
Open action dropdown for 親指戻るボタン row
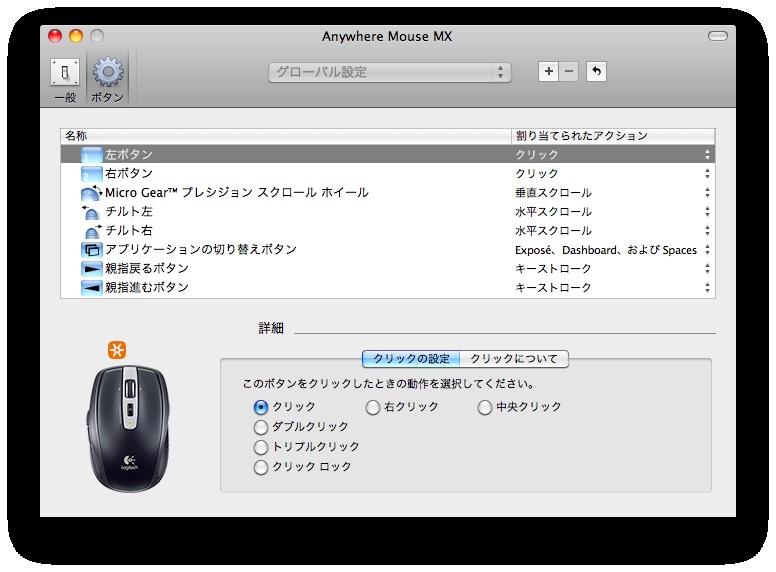coord(707,269)
